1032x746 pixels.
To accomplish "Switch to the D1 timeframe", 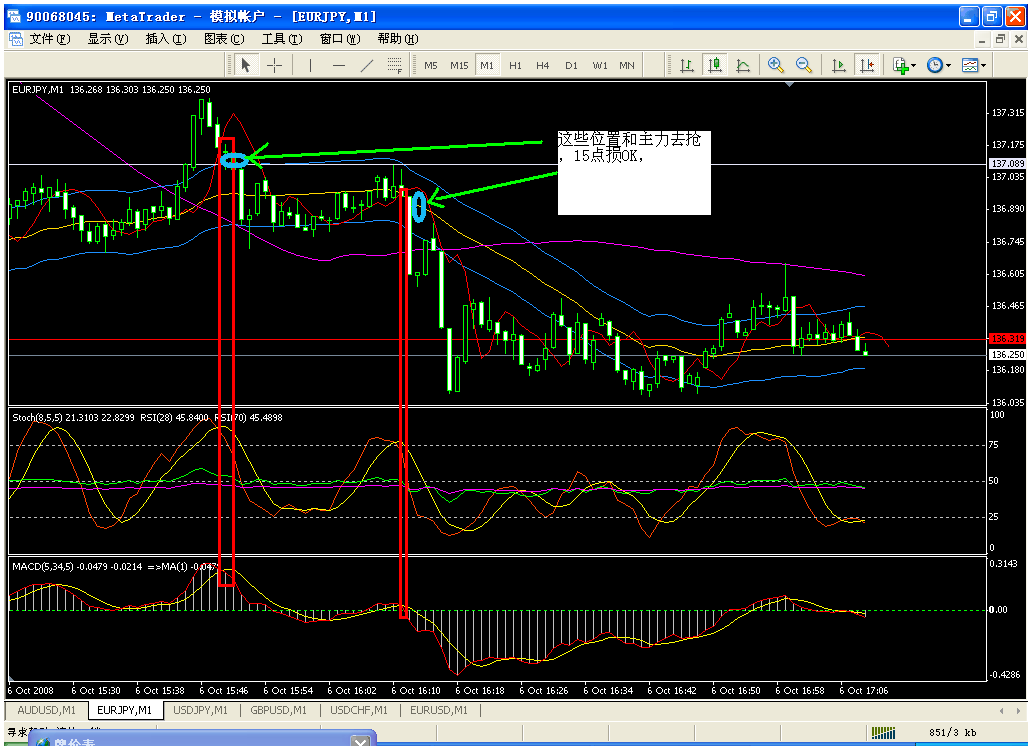I will coord(571,65).
